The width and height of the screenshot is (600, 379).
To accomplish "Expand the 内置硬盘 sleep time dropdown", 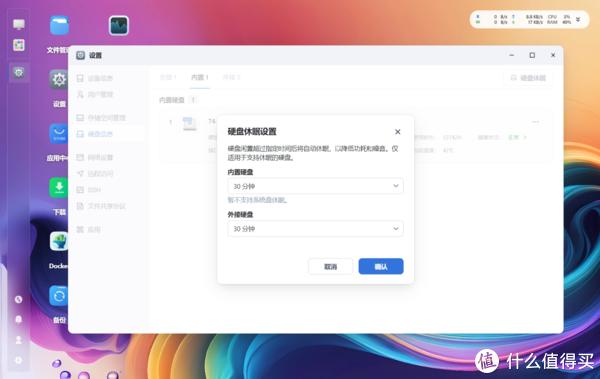I will 315,186.
